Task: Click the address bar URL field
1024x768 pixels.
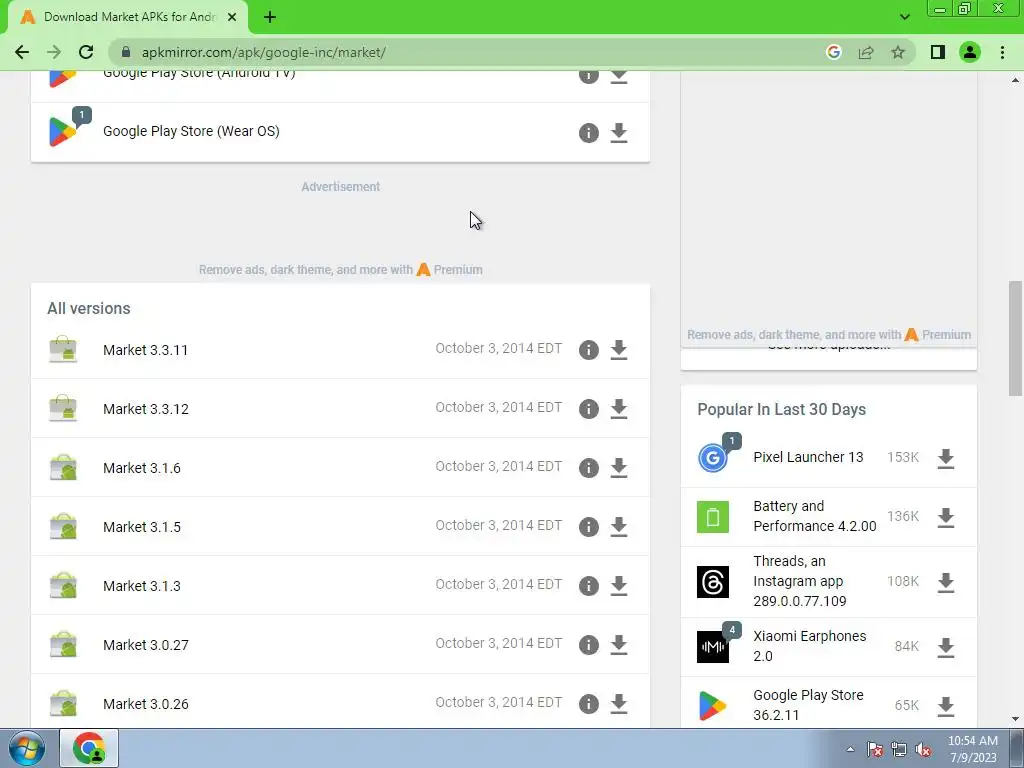Action: coord(470,52)
